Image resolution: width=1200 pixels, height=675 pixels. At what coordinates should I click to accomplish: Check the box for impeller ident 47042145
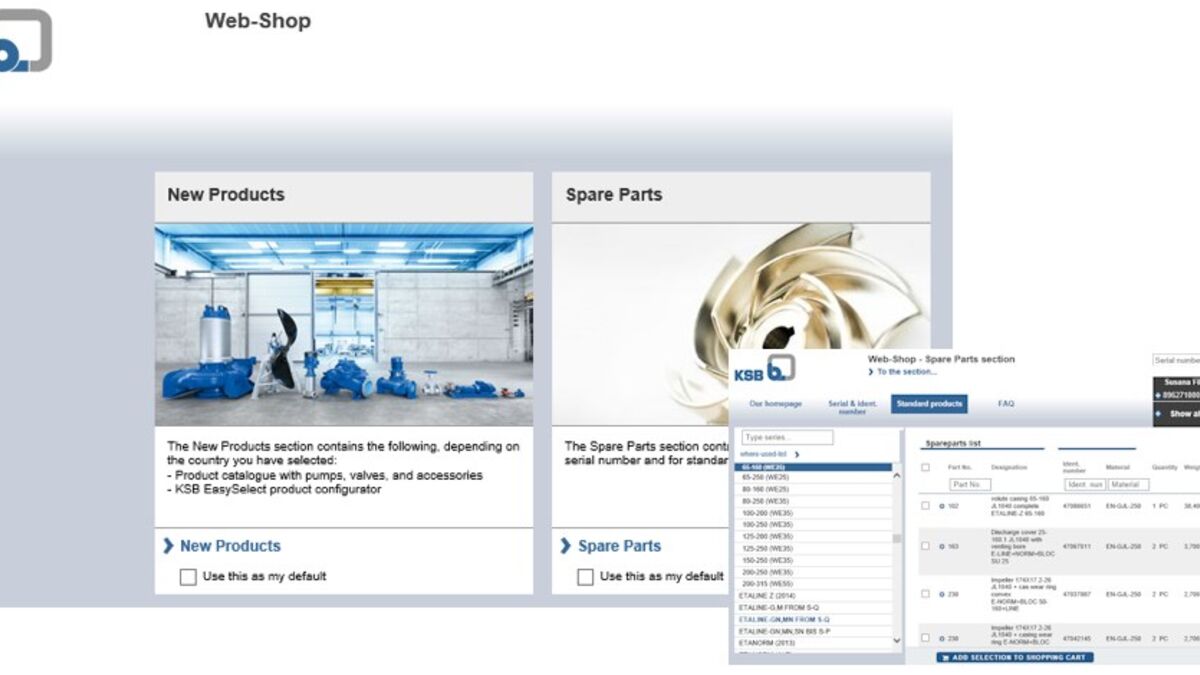[x=925, y=638]
